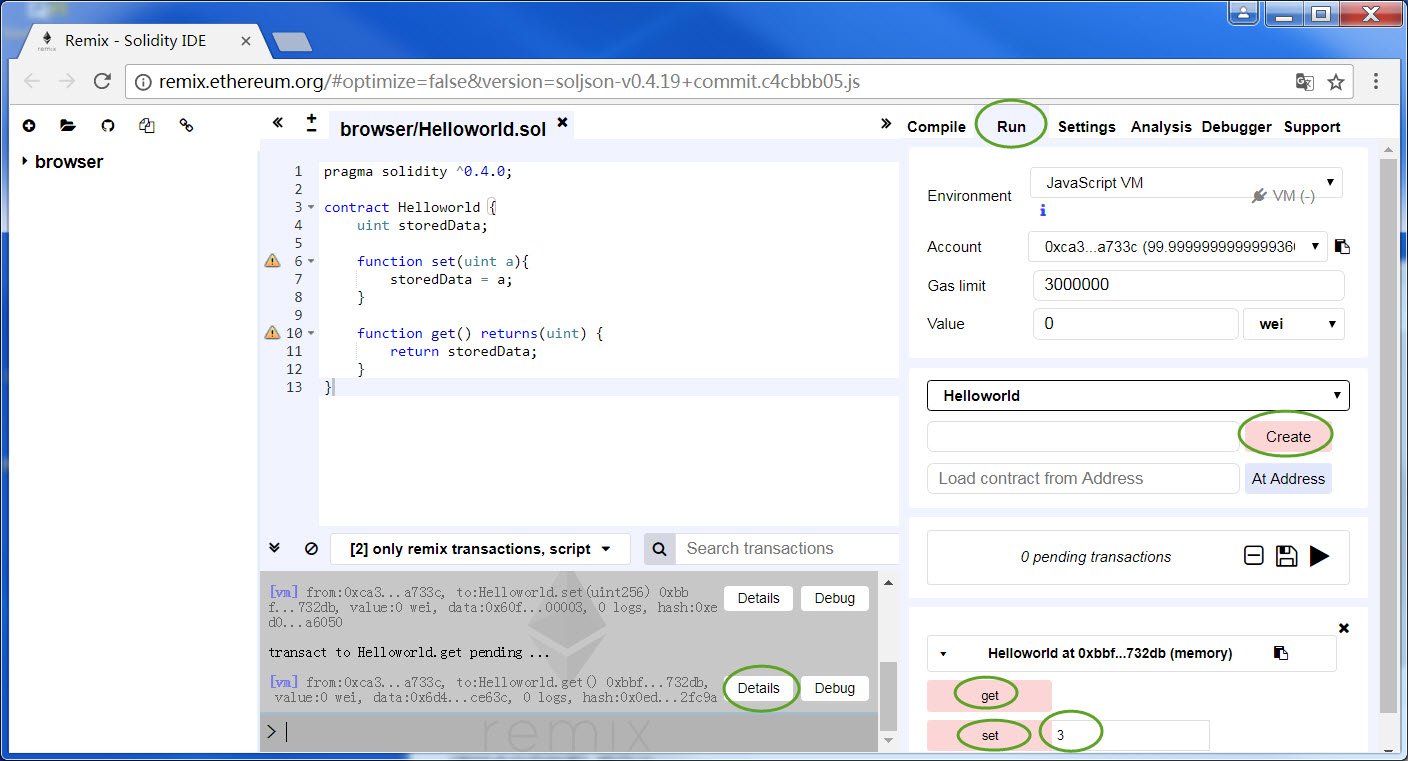This screenshot has width=1408, height=761.
Task: Switch to the Compile tab
Action: [936, 127]
